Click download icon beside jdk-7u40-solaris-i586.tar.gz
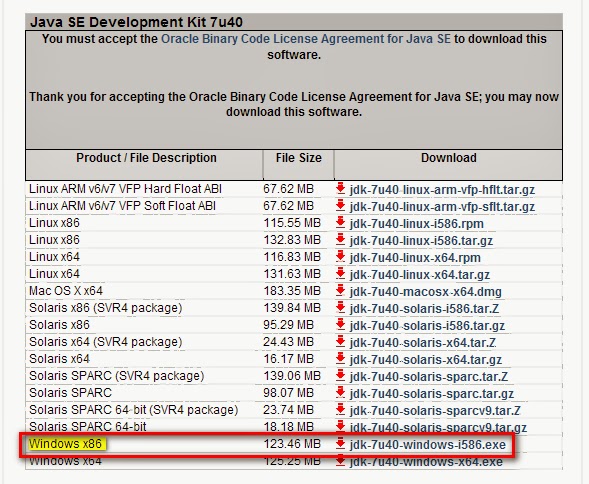The height and width of the screenshot is (484, 589). 340,324
